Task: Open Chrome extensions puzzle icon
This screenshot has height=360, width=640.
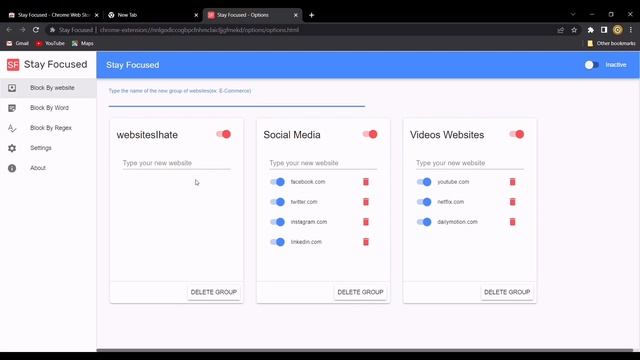Action: click(x=590, y=30)
